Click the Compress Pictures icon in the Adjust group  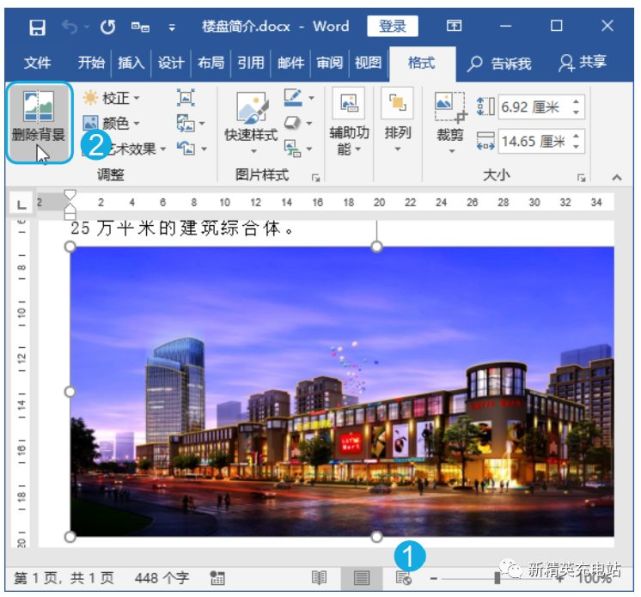pyautogui.click(x=185, y=98)
